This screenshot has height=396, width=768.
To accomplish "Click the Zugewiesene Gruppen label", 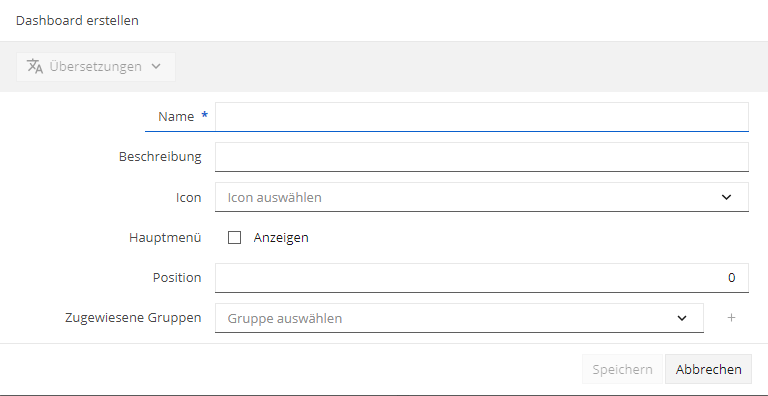I will tap(133, 318).
